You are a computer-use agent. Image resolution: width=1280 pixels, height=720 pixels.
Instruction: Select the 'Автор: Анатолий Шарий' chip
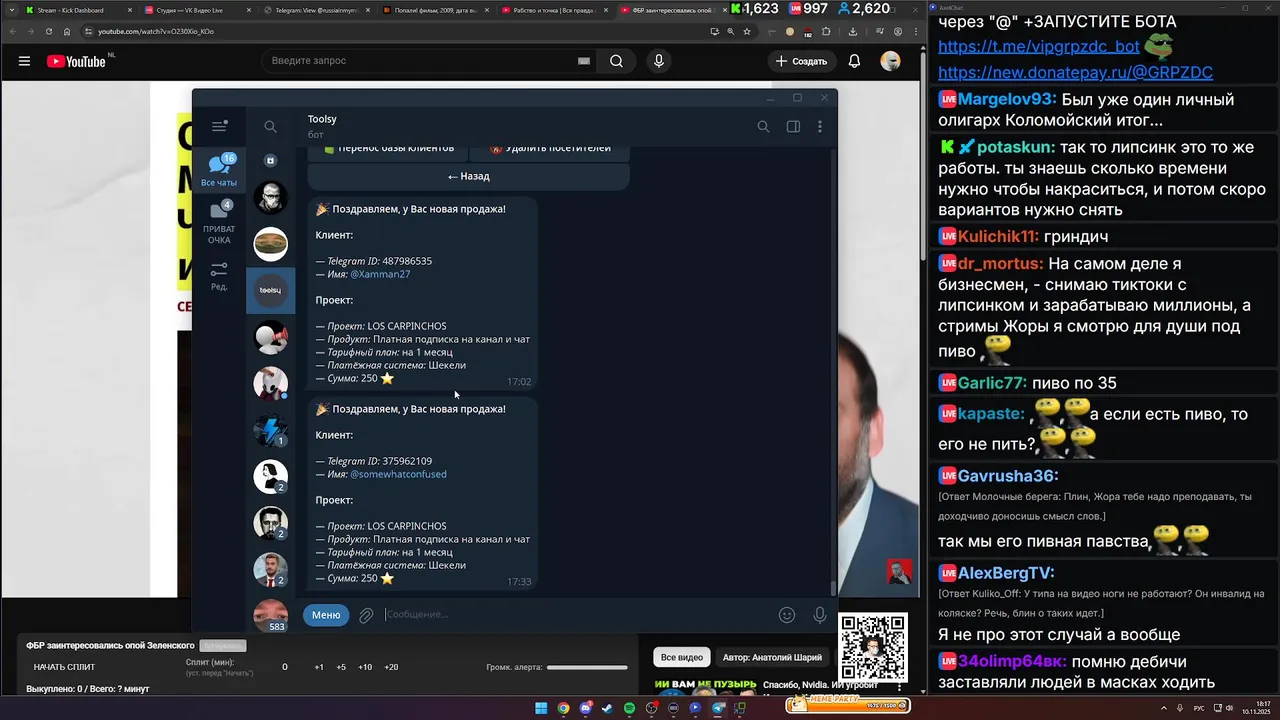click(772, 657)
